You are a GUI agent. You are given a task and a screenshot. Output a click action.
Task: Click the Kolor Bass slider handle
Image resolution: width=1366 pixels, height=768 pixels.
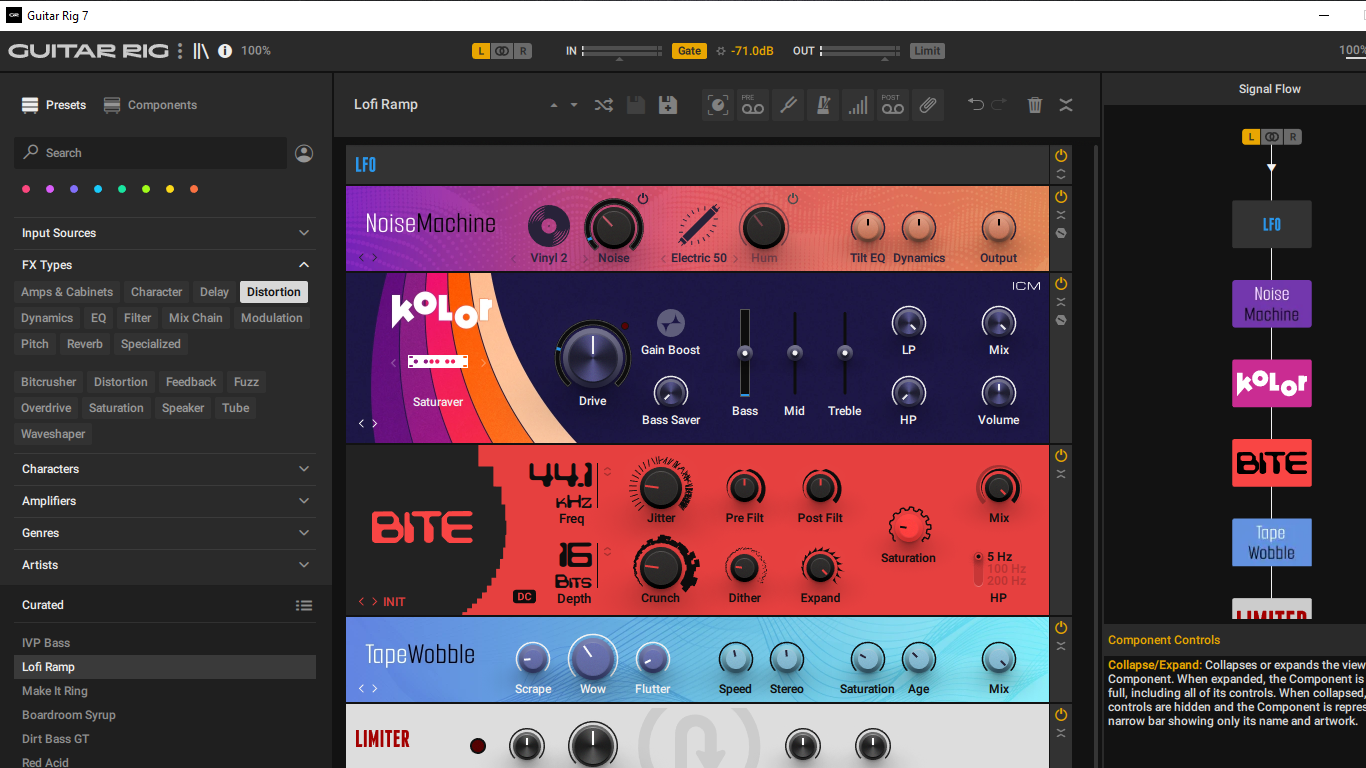[x=745, y=353]
